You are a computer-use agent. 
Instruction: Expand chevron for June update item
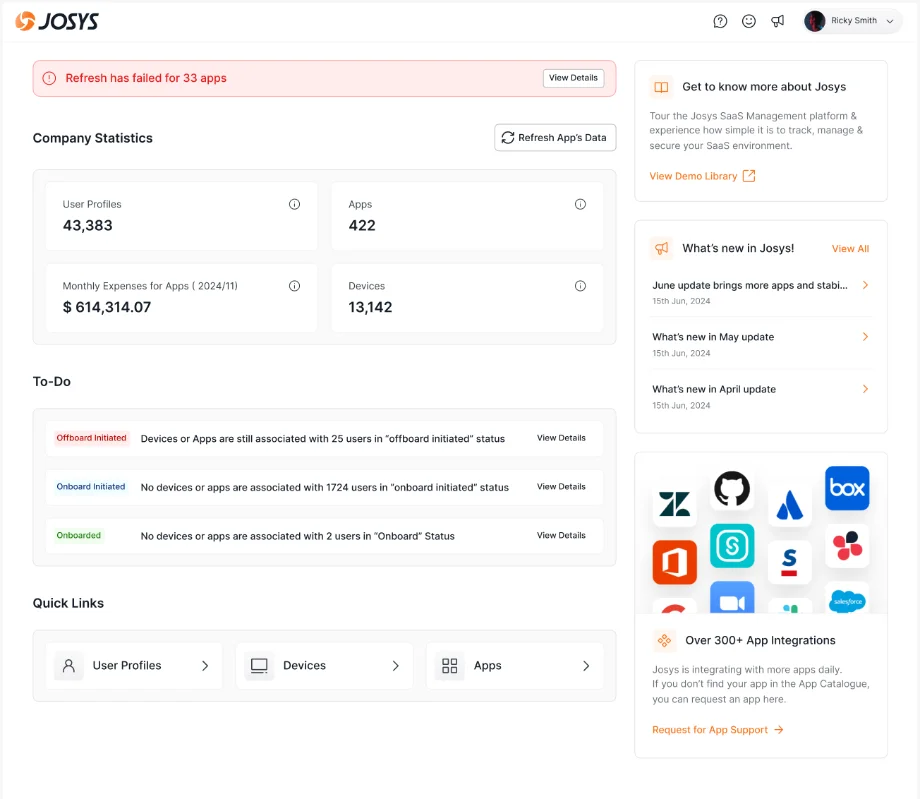(865, 285)
